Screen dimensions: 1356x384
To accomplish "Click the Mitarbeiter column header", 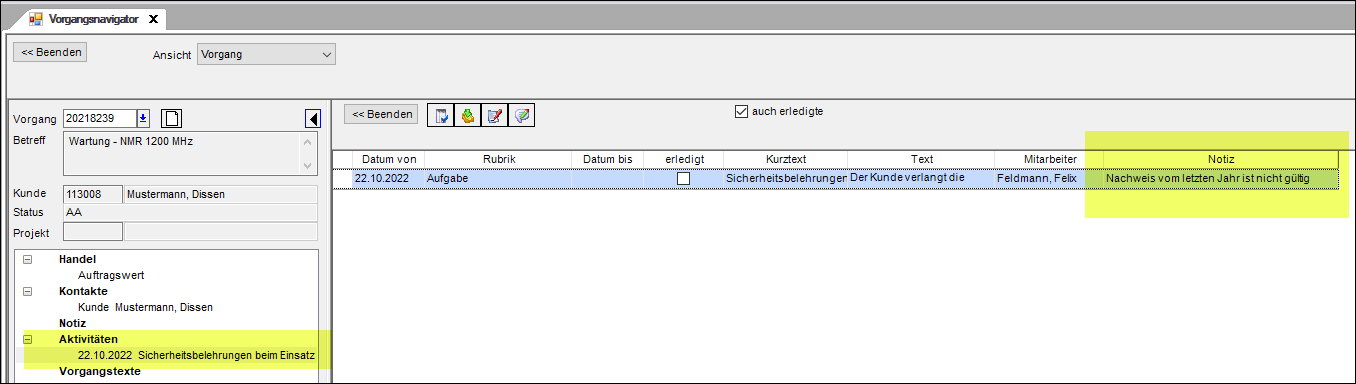I will (x=1049, y=159).
